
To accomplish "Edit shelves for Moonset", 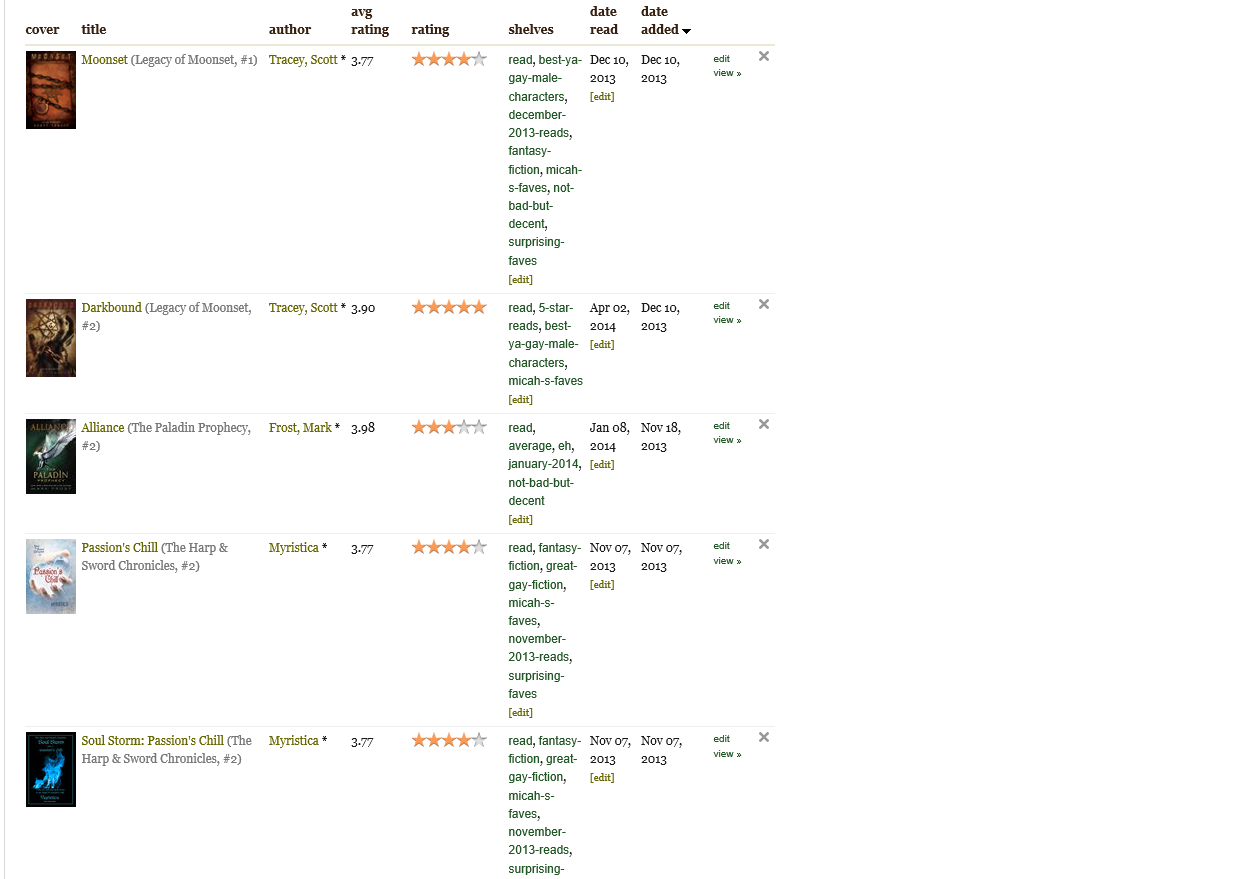I will (520, 280).
